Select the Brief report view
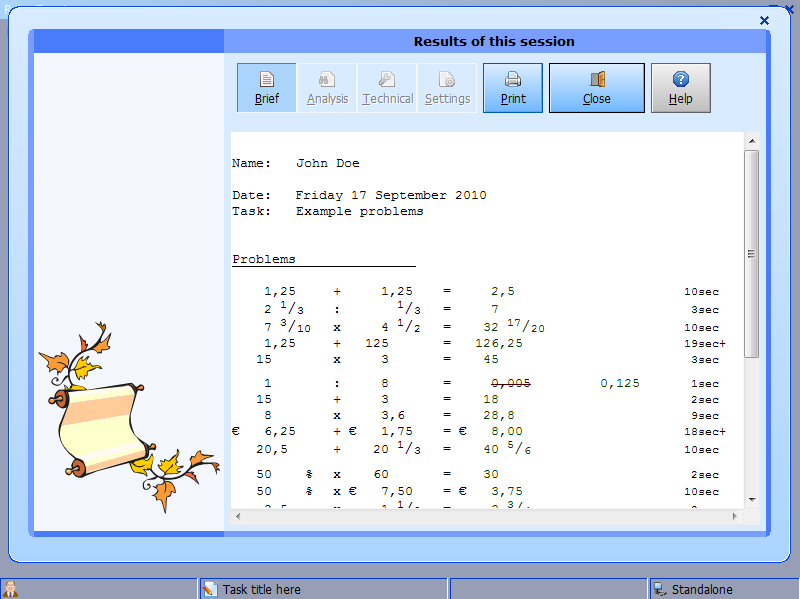The width and height of the screenshot is (800, 599). pyautogui.click(x=267, y=88)
